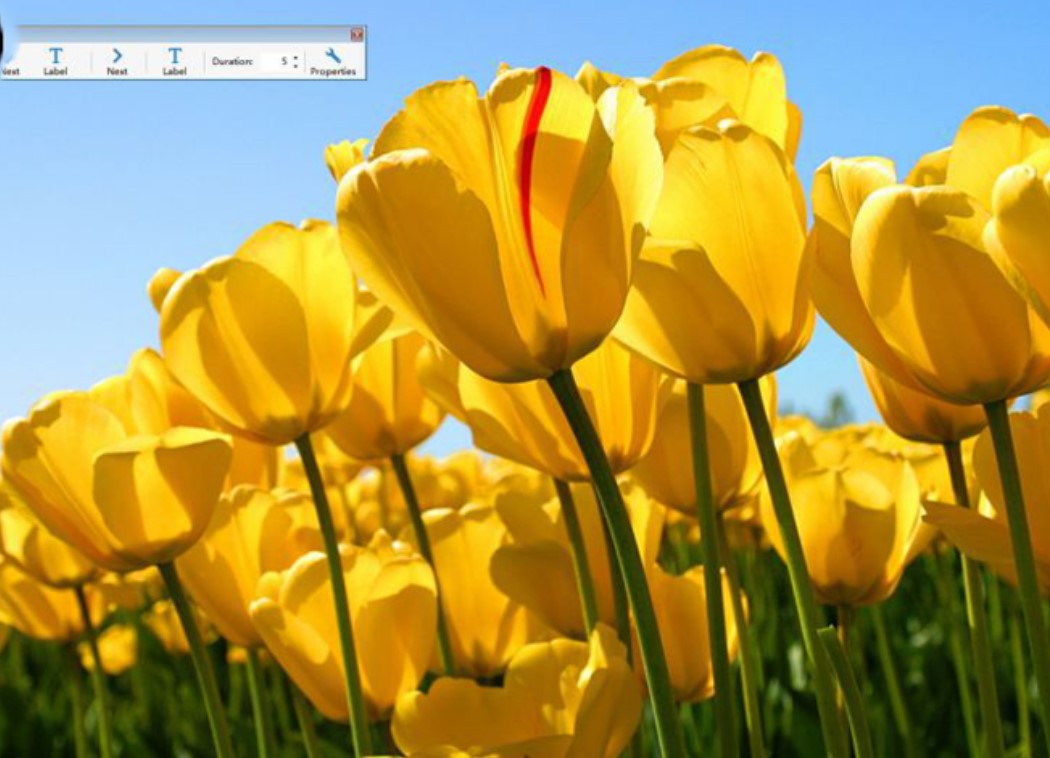The image size is (1050, 758).
Task: Click the leftmost Next toolbar icon
Action: click(x=10, y=60)
